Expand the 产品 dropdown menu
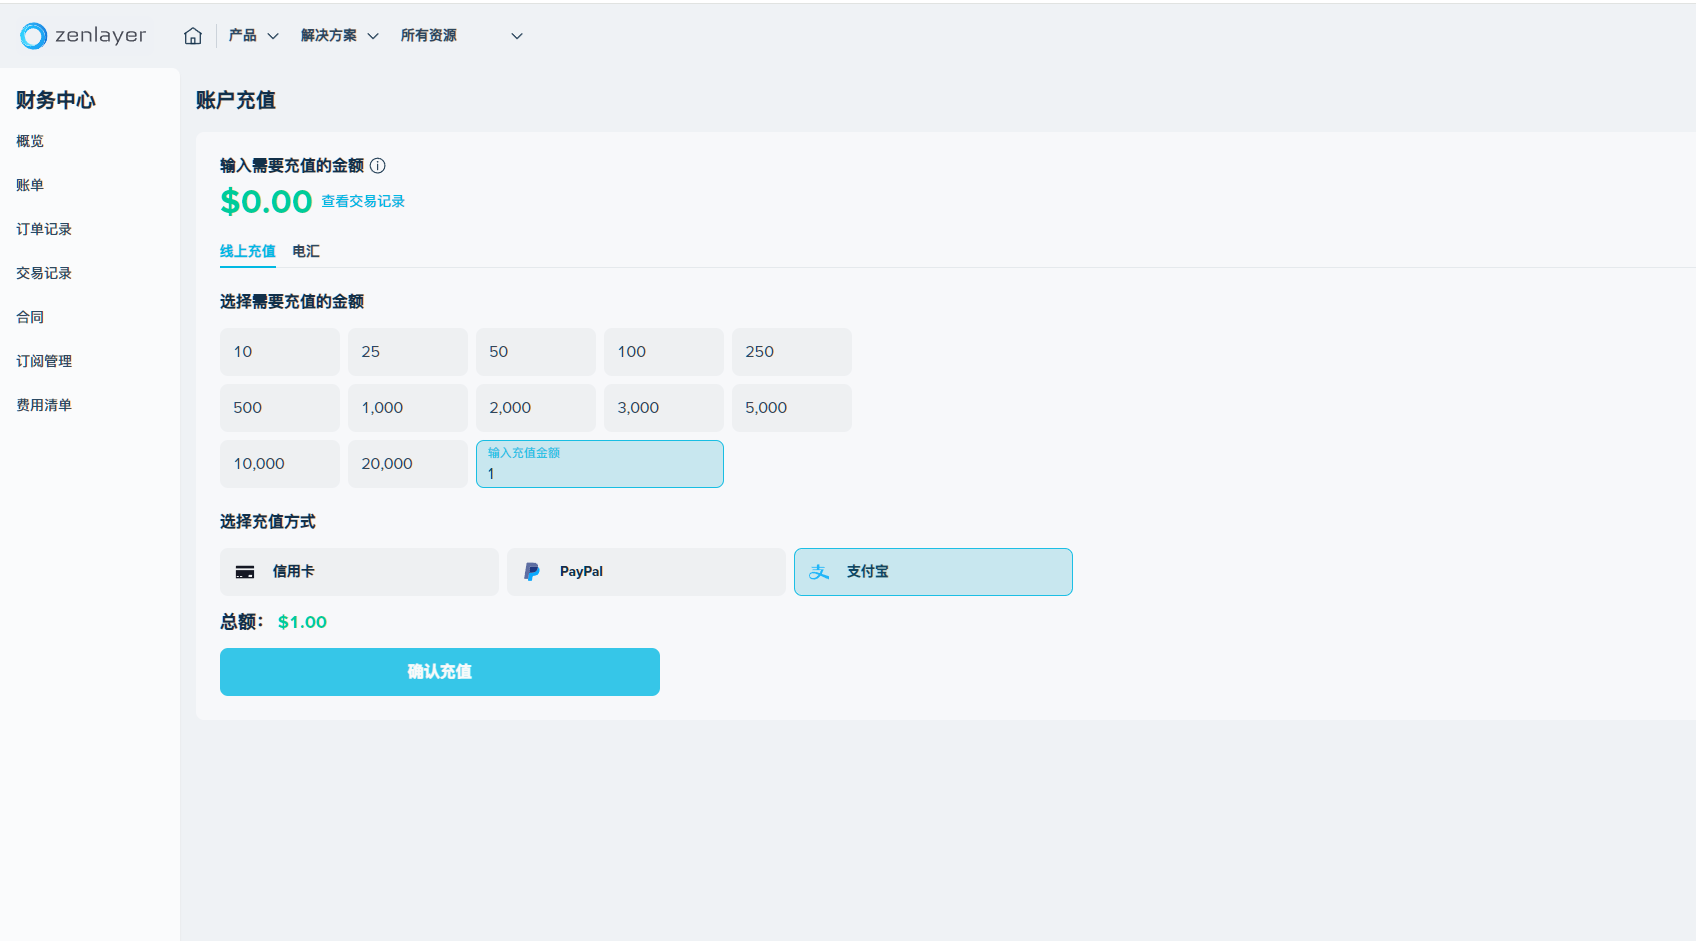1696x941 pixels. (253, 36)
